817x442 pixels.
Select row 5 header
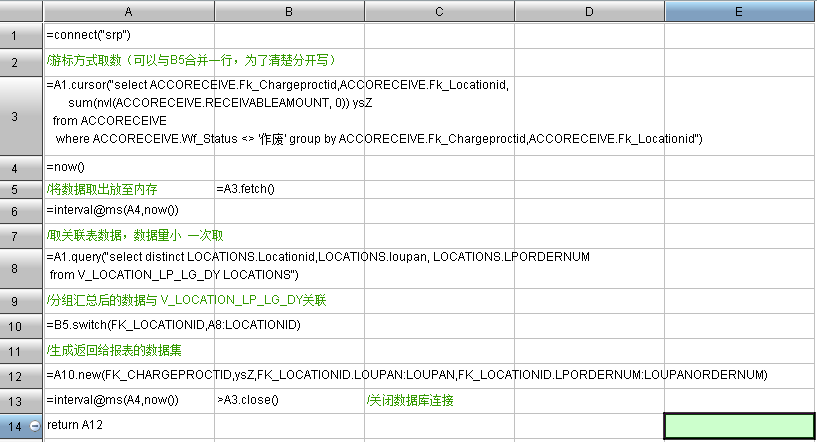click(x=21, y=190)
